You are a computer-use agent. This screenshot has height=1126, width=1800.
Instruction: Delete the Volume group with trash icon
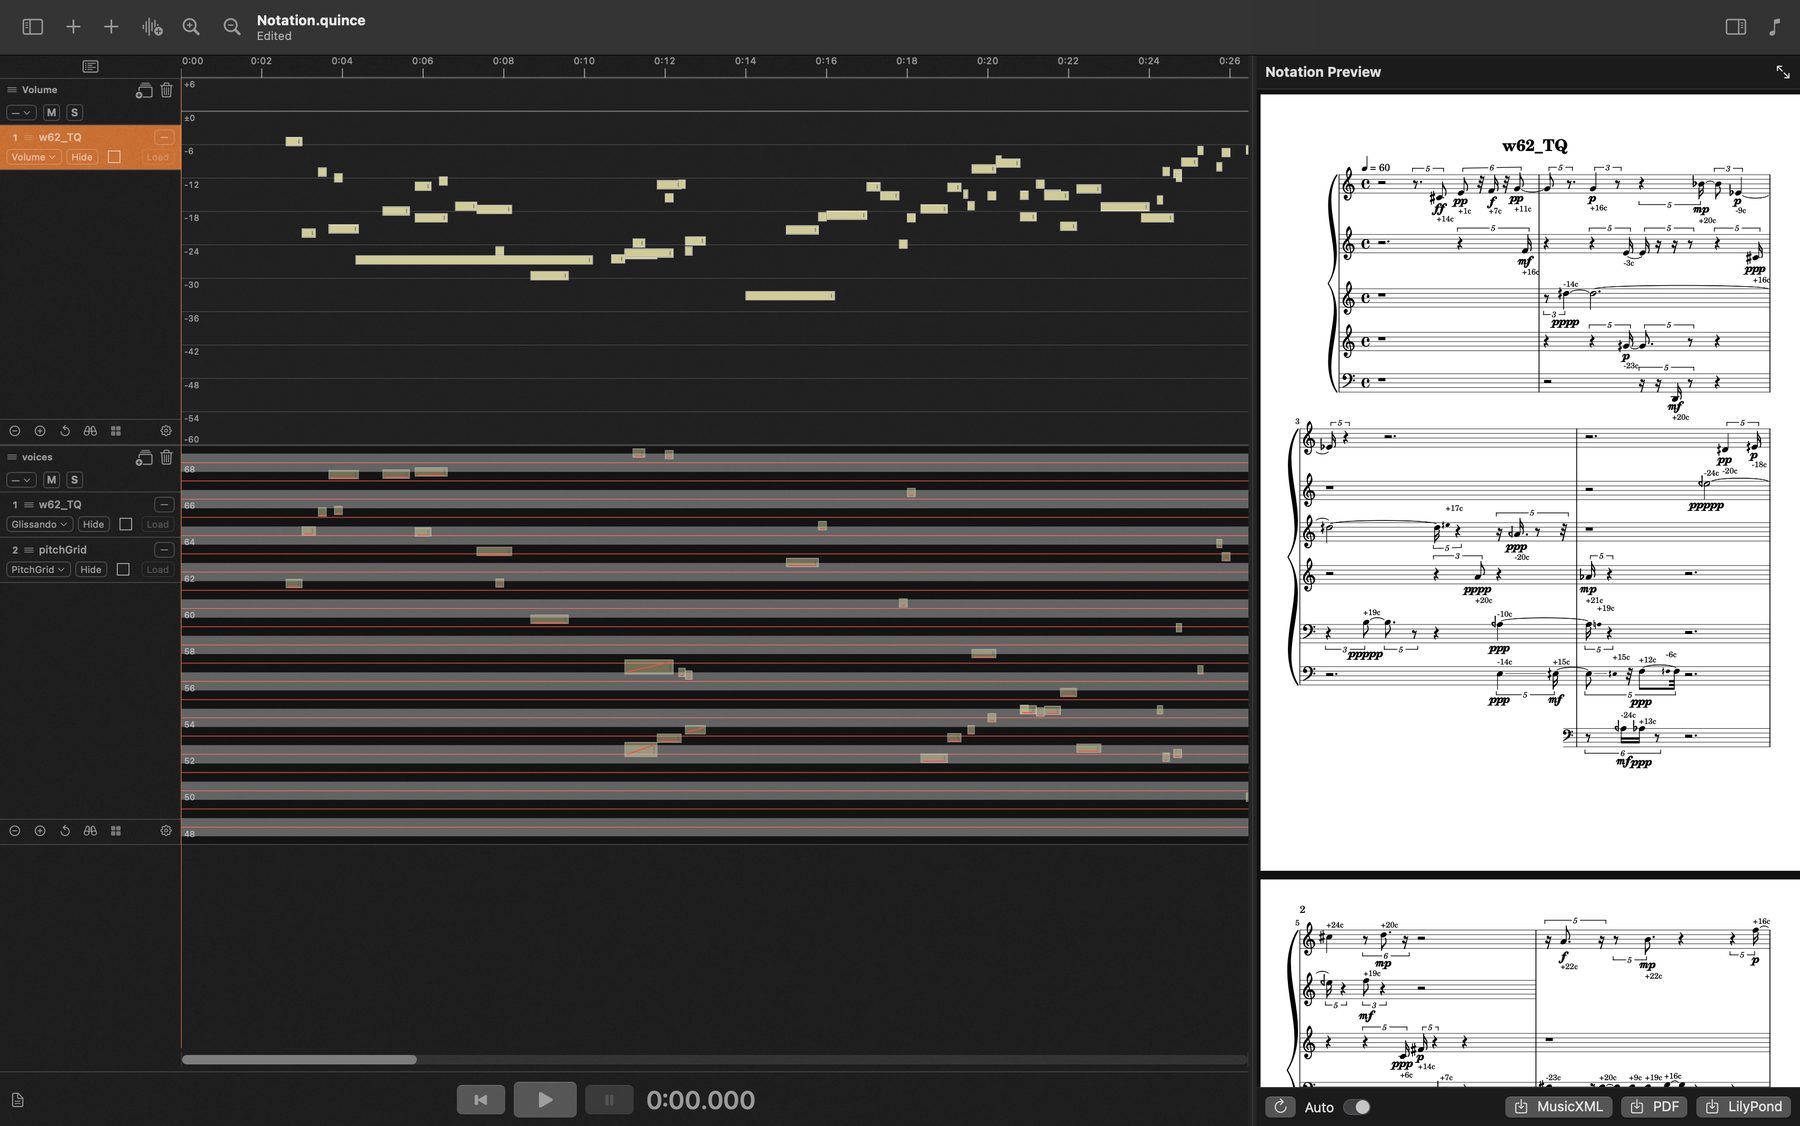(166, 90)
